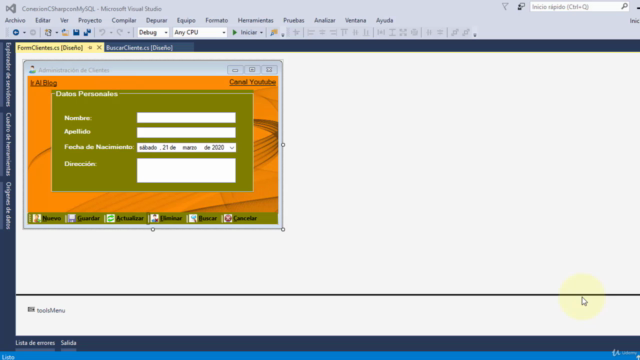640x360 pixels.
Task: Open the Analizar menu
Action: (324, 20)
